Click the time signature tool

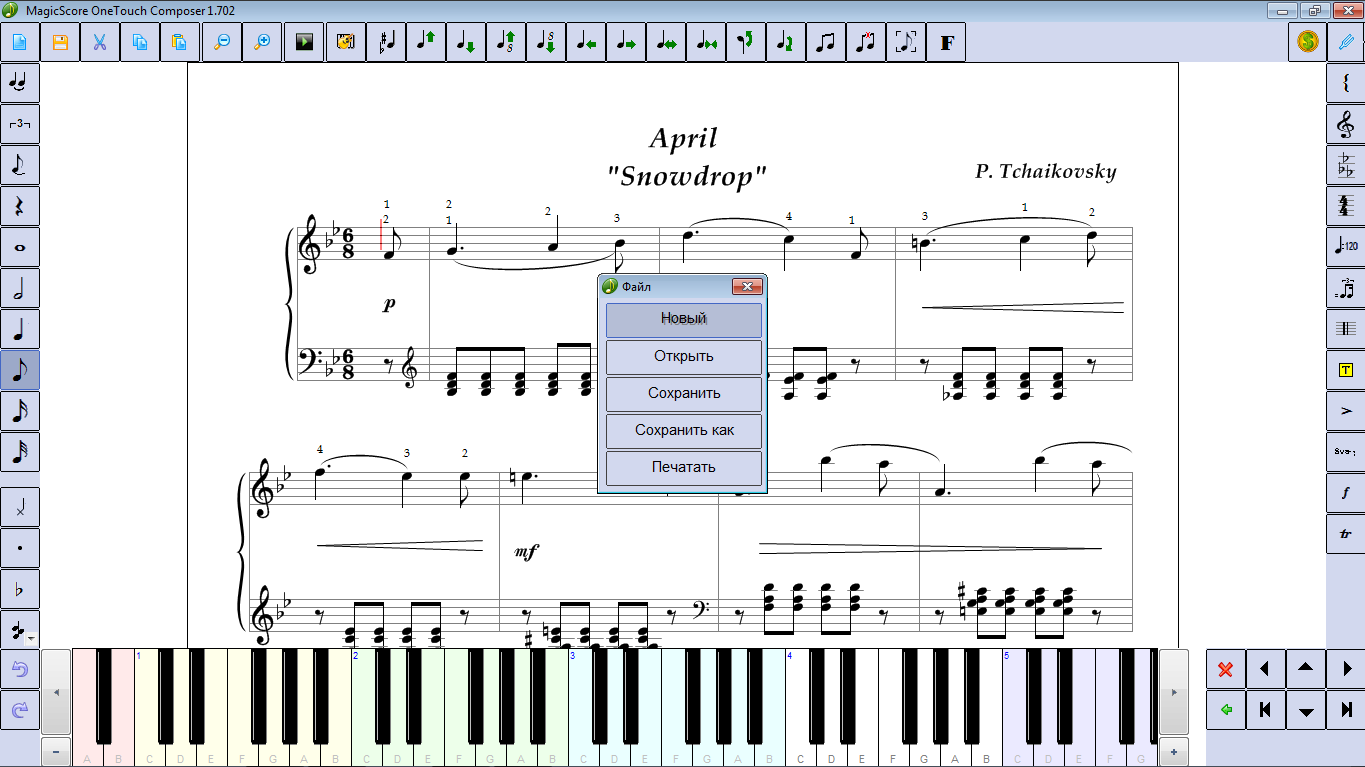[1346, 206]
